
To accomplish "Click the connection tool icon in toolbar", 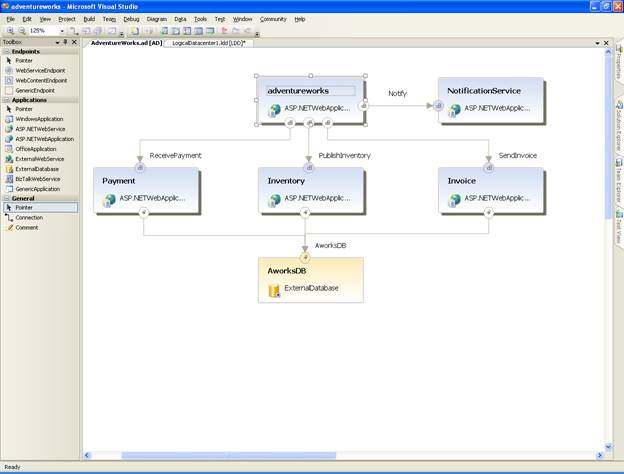I will click(73, 31).
